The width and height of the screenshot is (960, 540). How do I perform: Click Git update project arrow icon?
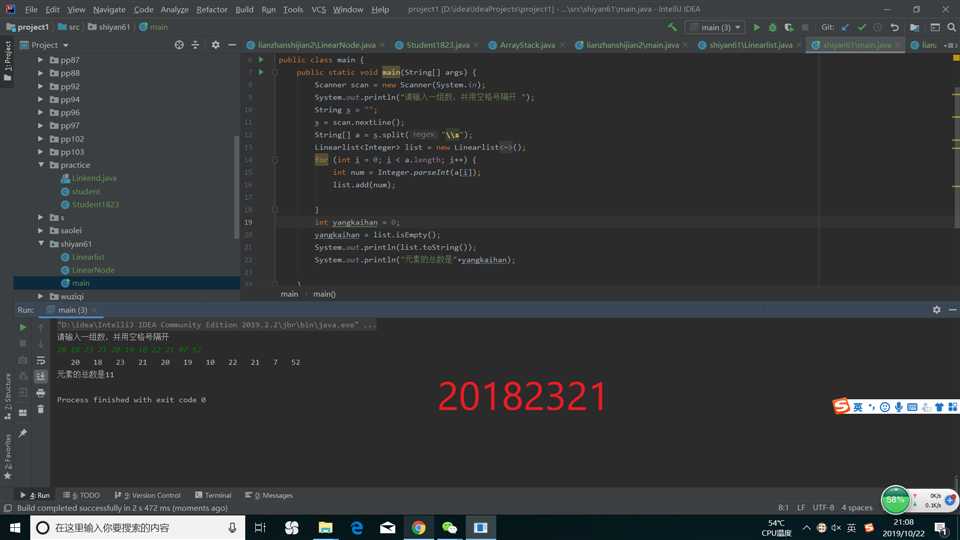pos(846,27)
